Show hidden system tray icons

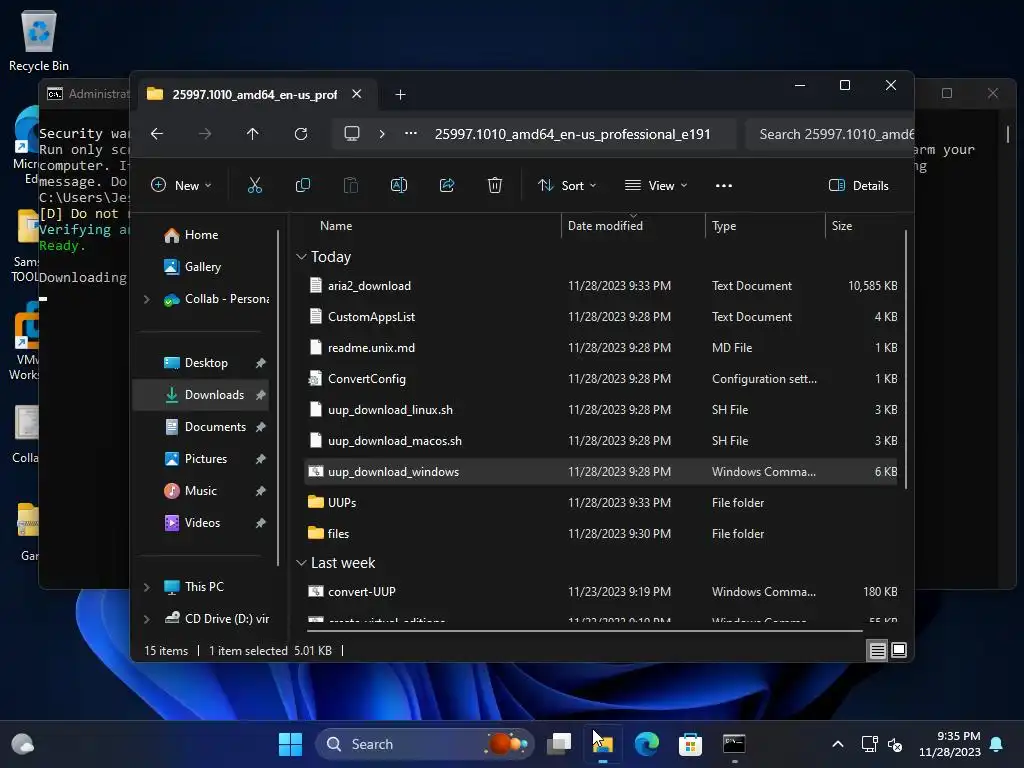point(838,744)
